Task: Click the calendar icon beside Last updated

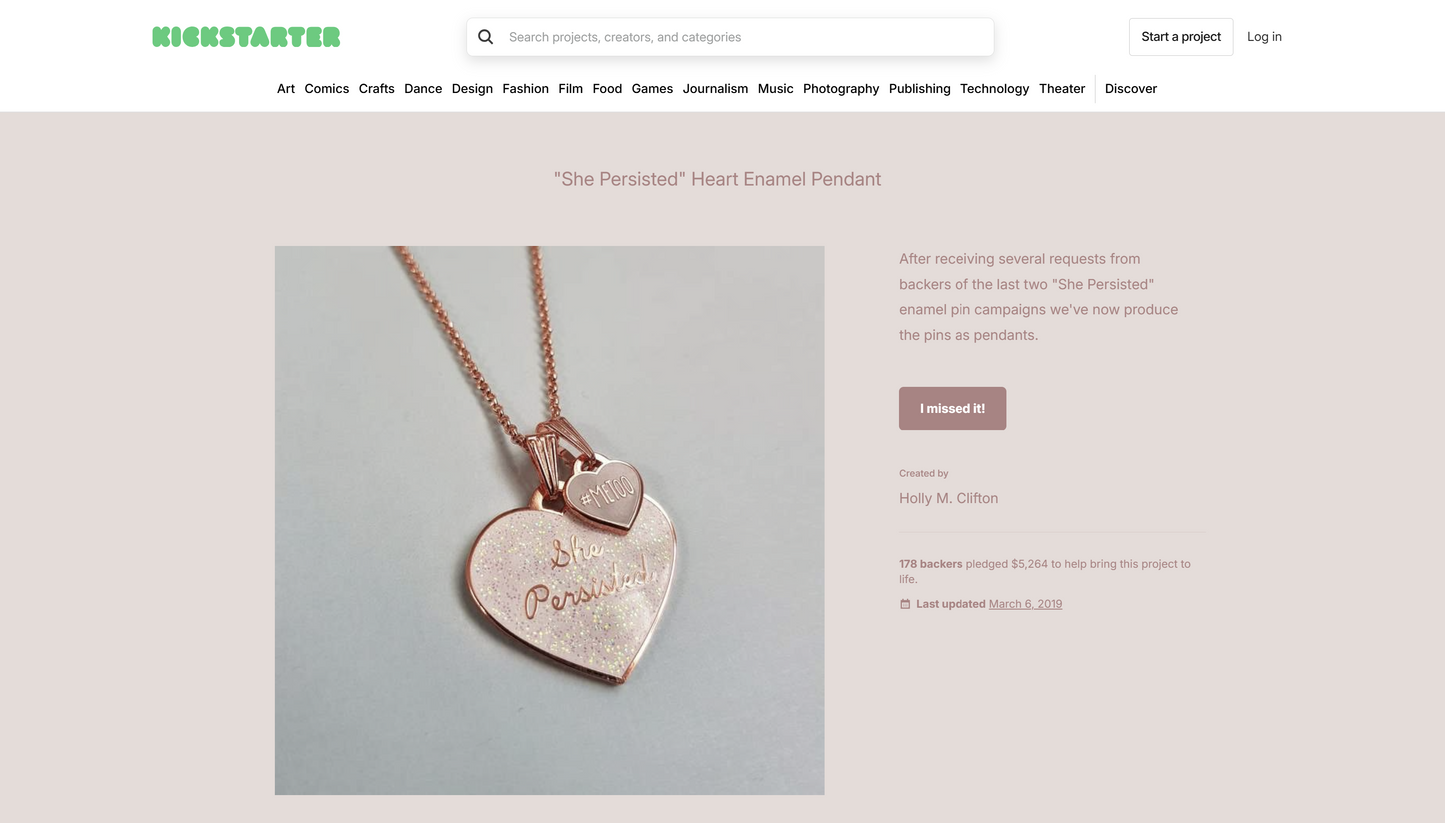Action: [x=904, y=604]
